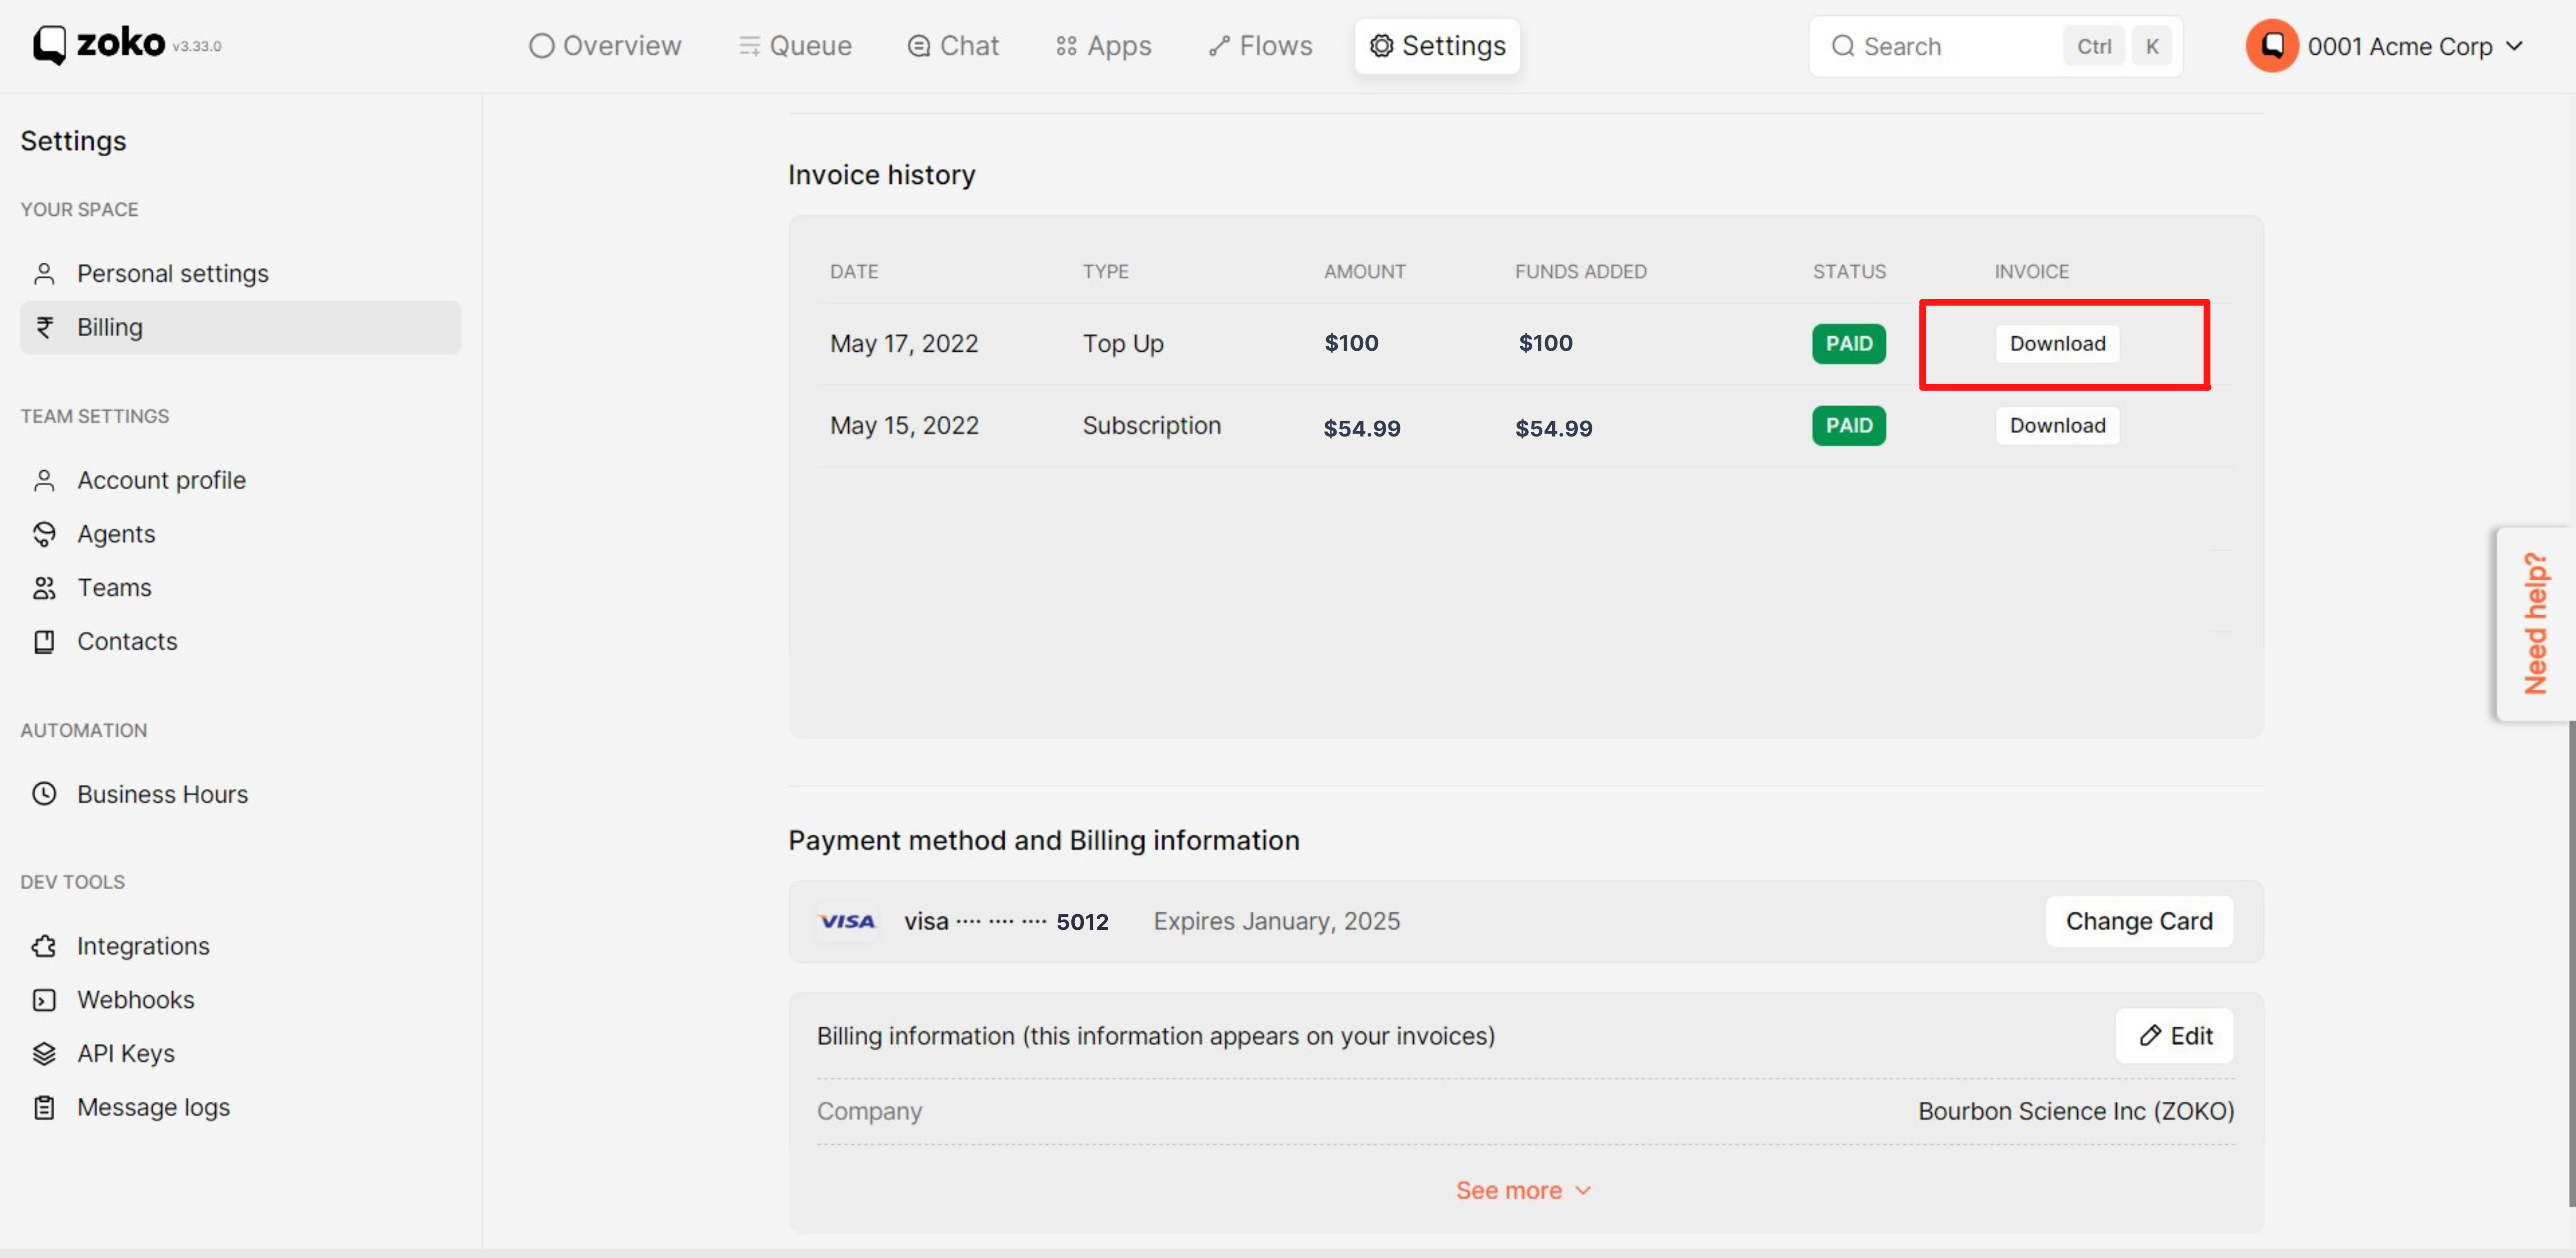Click the Subscription type cell
The image size is (2576, 1258).
pos(1152,425)
